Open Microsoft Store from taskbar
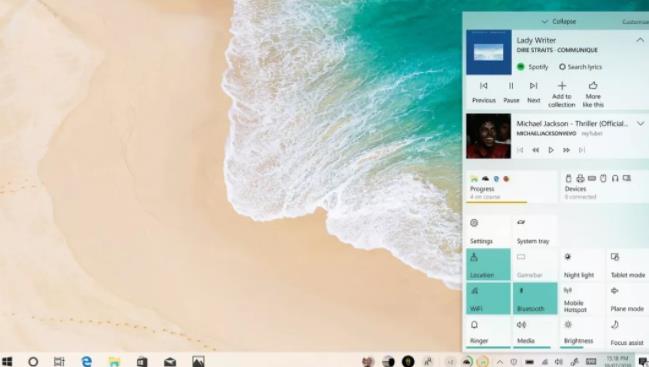 [142, 361]
